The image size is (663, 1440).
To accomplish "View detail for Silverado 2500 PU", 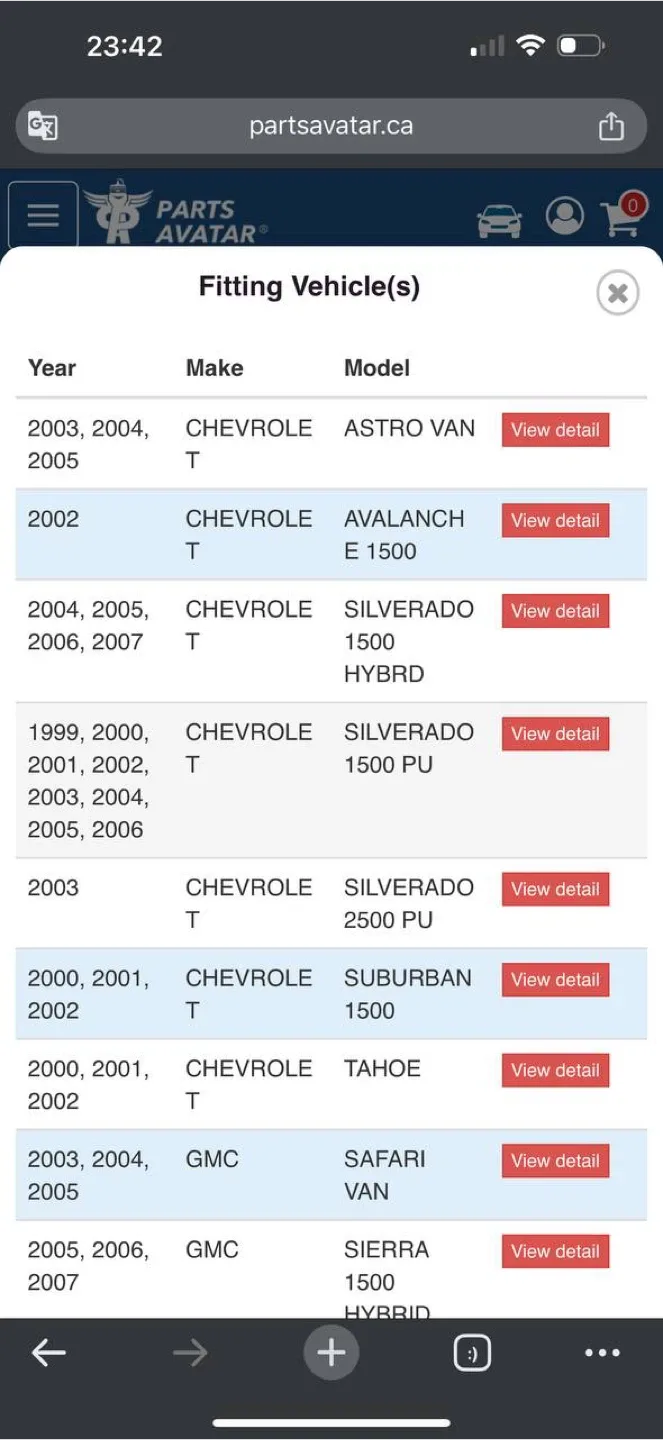I will [555, 889].
